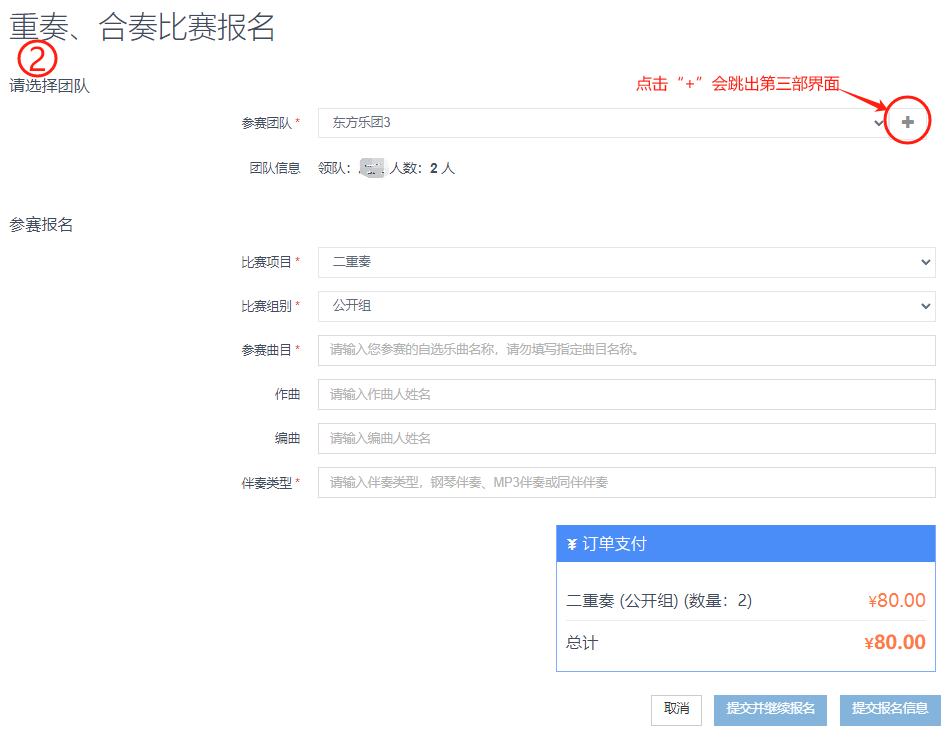Open the 比赛组别 dropdown showing 公开组
This screenshot has width=944, height=732.
tap(626, 306)
